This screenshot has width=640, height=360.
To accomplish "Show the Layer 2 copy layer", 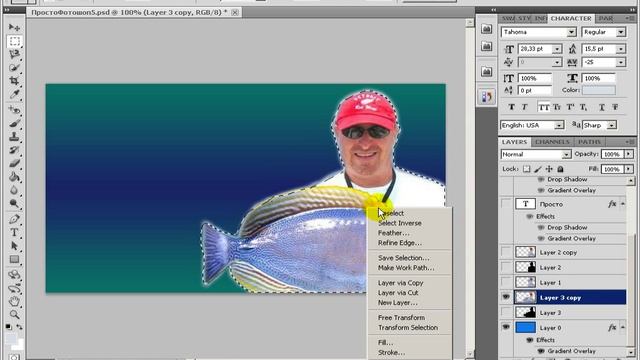I will (x=506, y=252).
